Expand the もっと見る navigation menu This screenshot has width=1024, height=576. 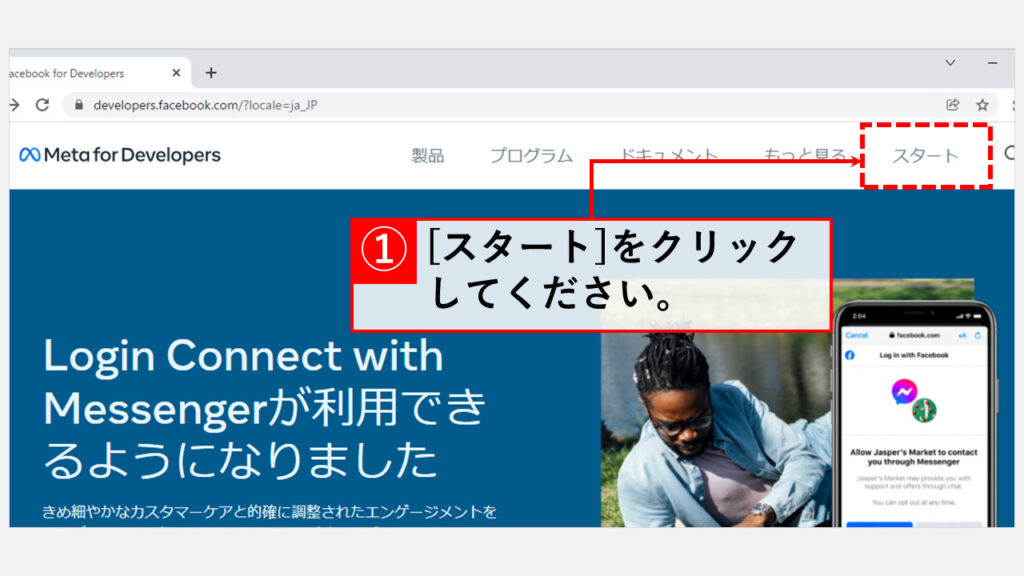[805, 156]
